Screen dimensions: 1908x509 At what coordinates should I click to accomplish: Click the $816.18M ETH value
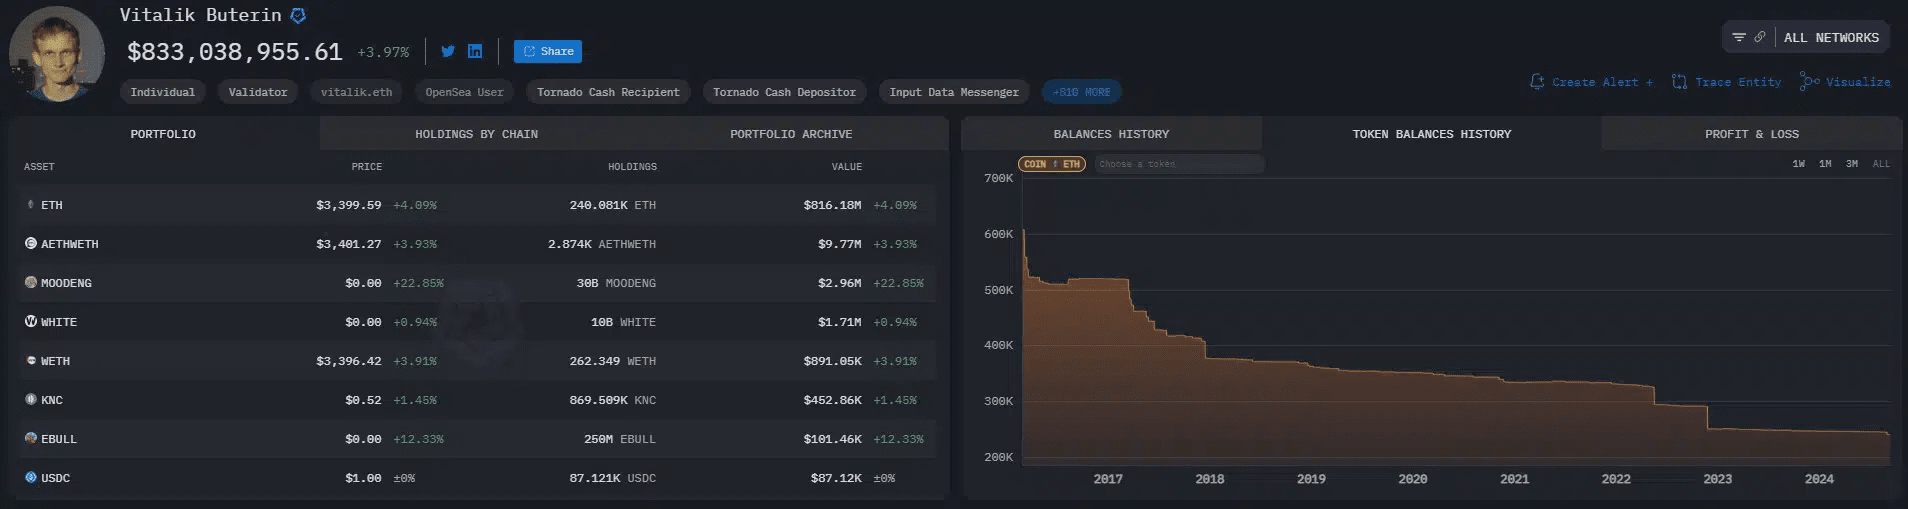tap(832, 205)
